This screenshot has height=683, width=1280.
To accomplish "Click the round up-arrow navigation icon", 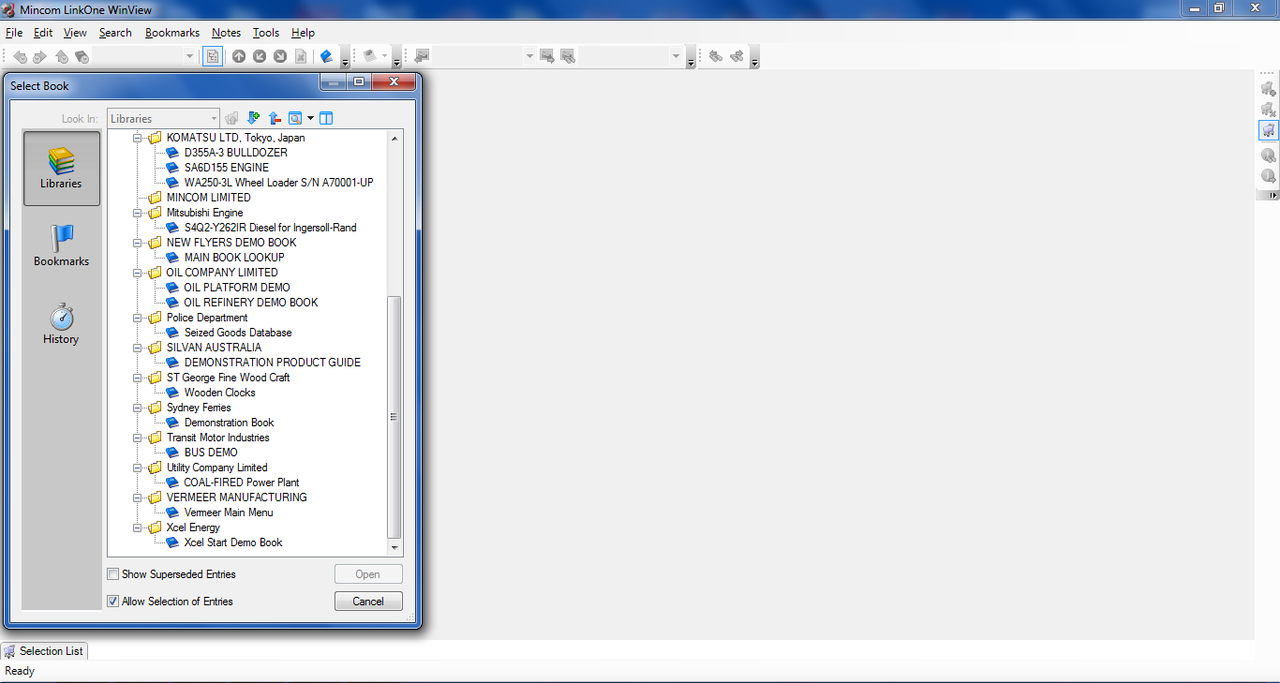I will pyautogui.click(x=239, y=56).
